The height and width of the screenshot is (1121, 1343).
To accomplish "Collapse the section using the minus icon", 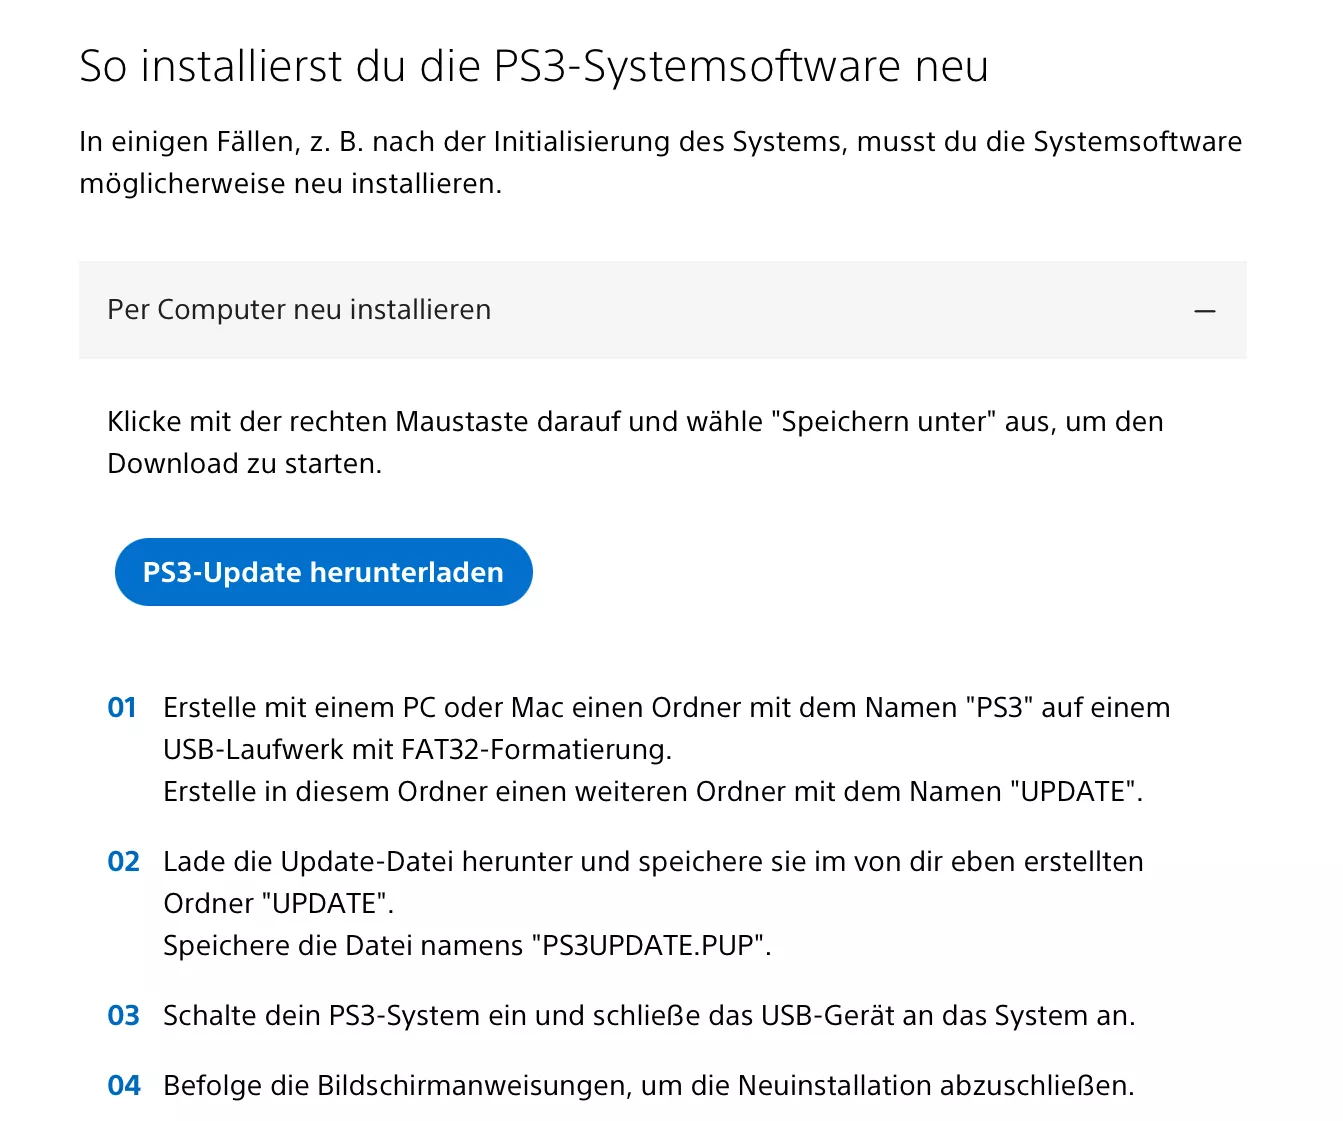I will [x=1205, y=311].
